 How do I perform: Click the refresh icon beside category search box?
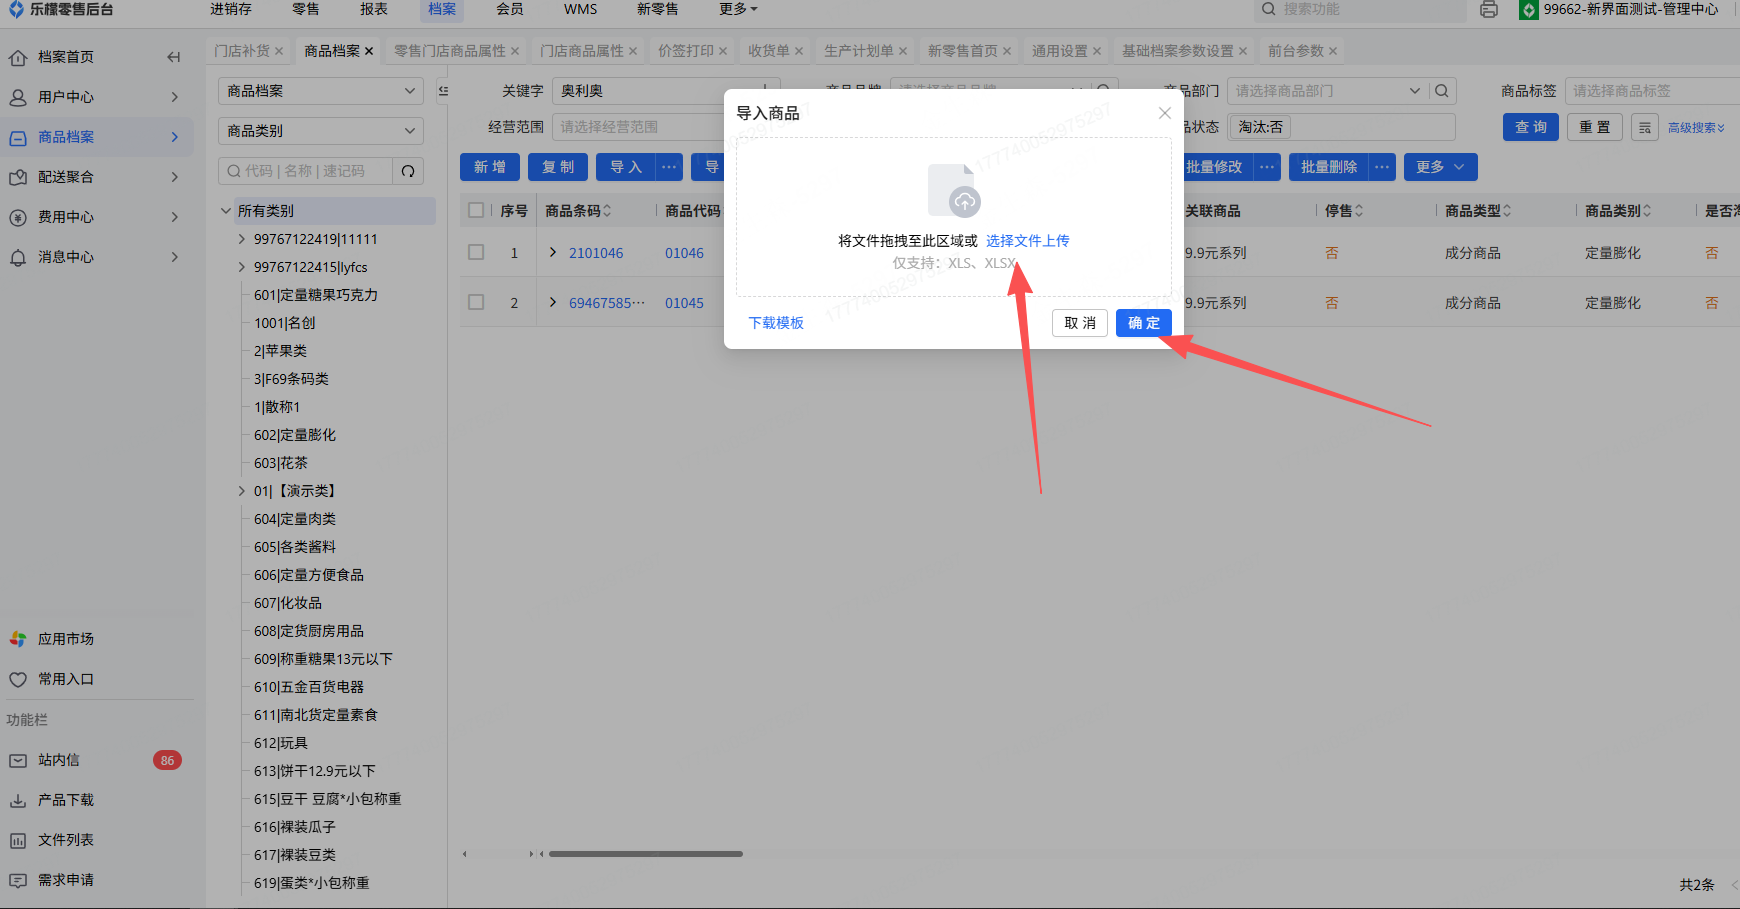pyautogui.click(x=408, y=171)
